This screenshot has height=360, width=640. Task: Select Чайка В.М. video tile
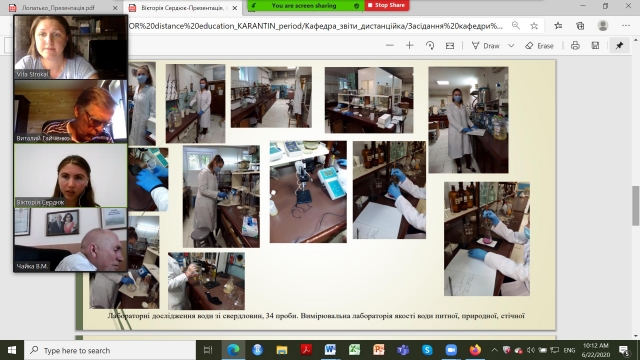click(71, 240)
